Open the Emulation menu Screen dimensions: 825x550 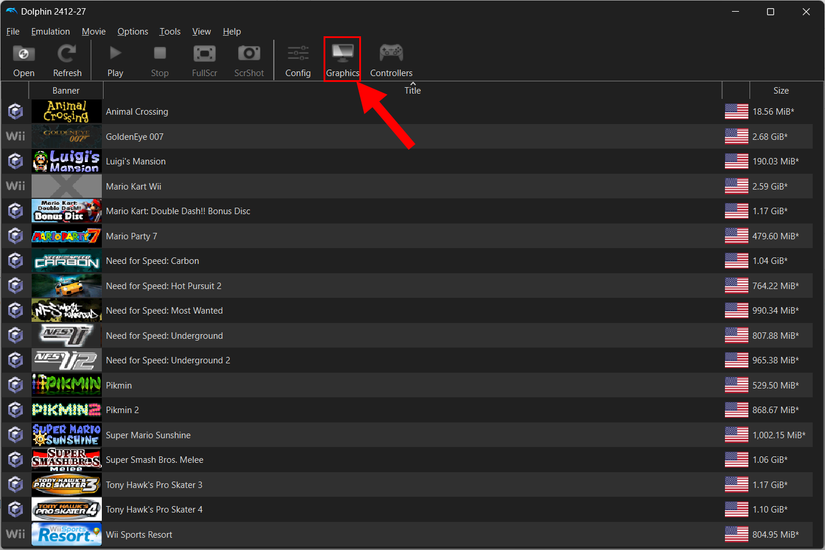pyautogui.click(x=50, y=32)
